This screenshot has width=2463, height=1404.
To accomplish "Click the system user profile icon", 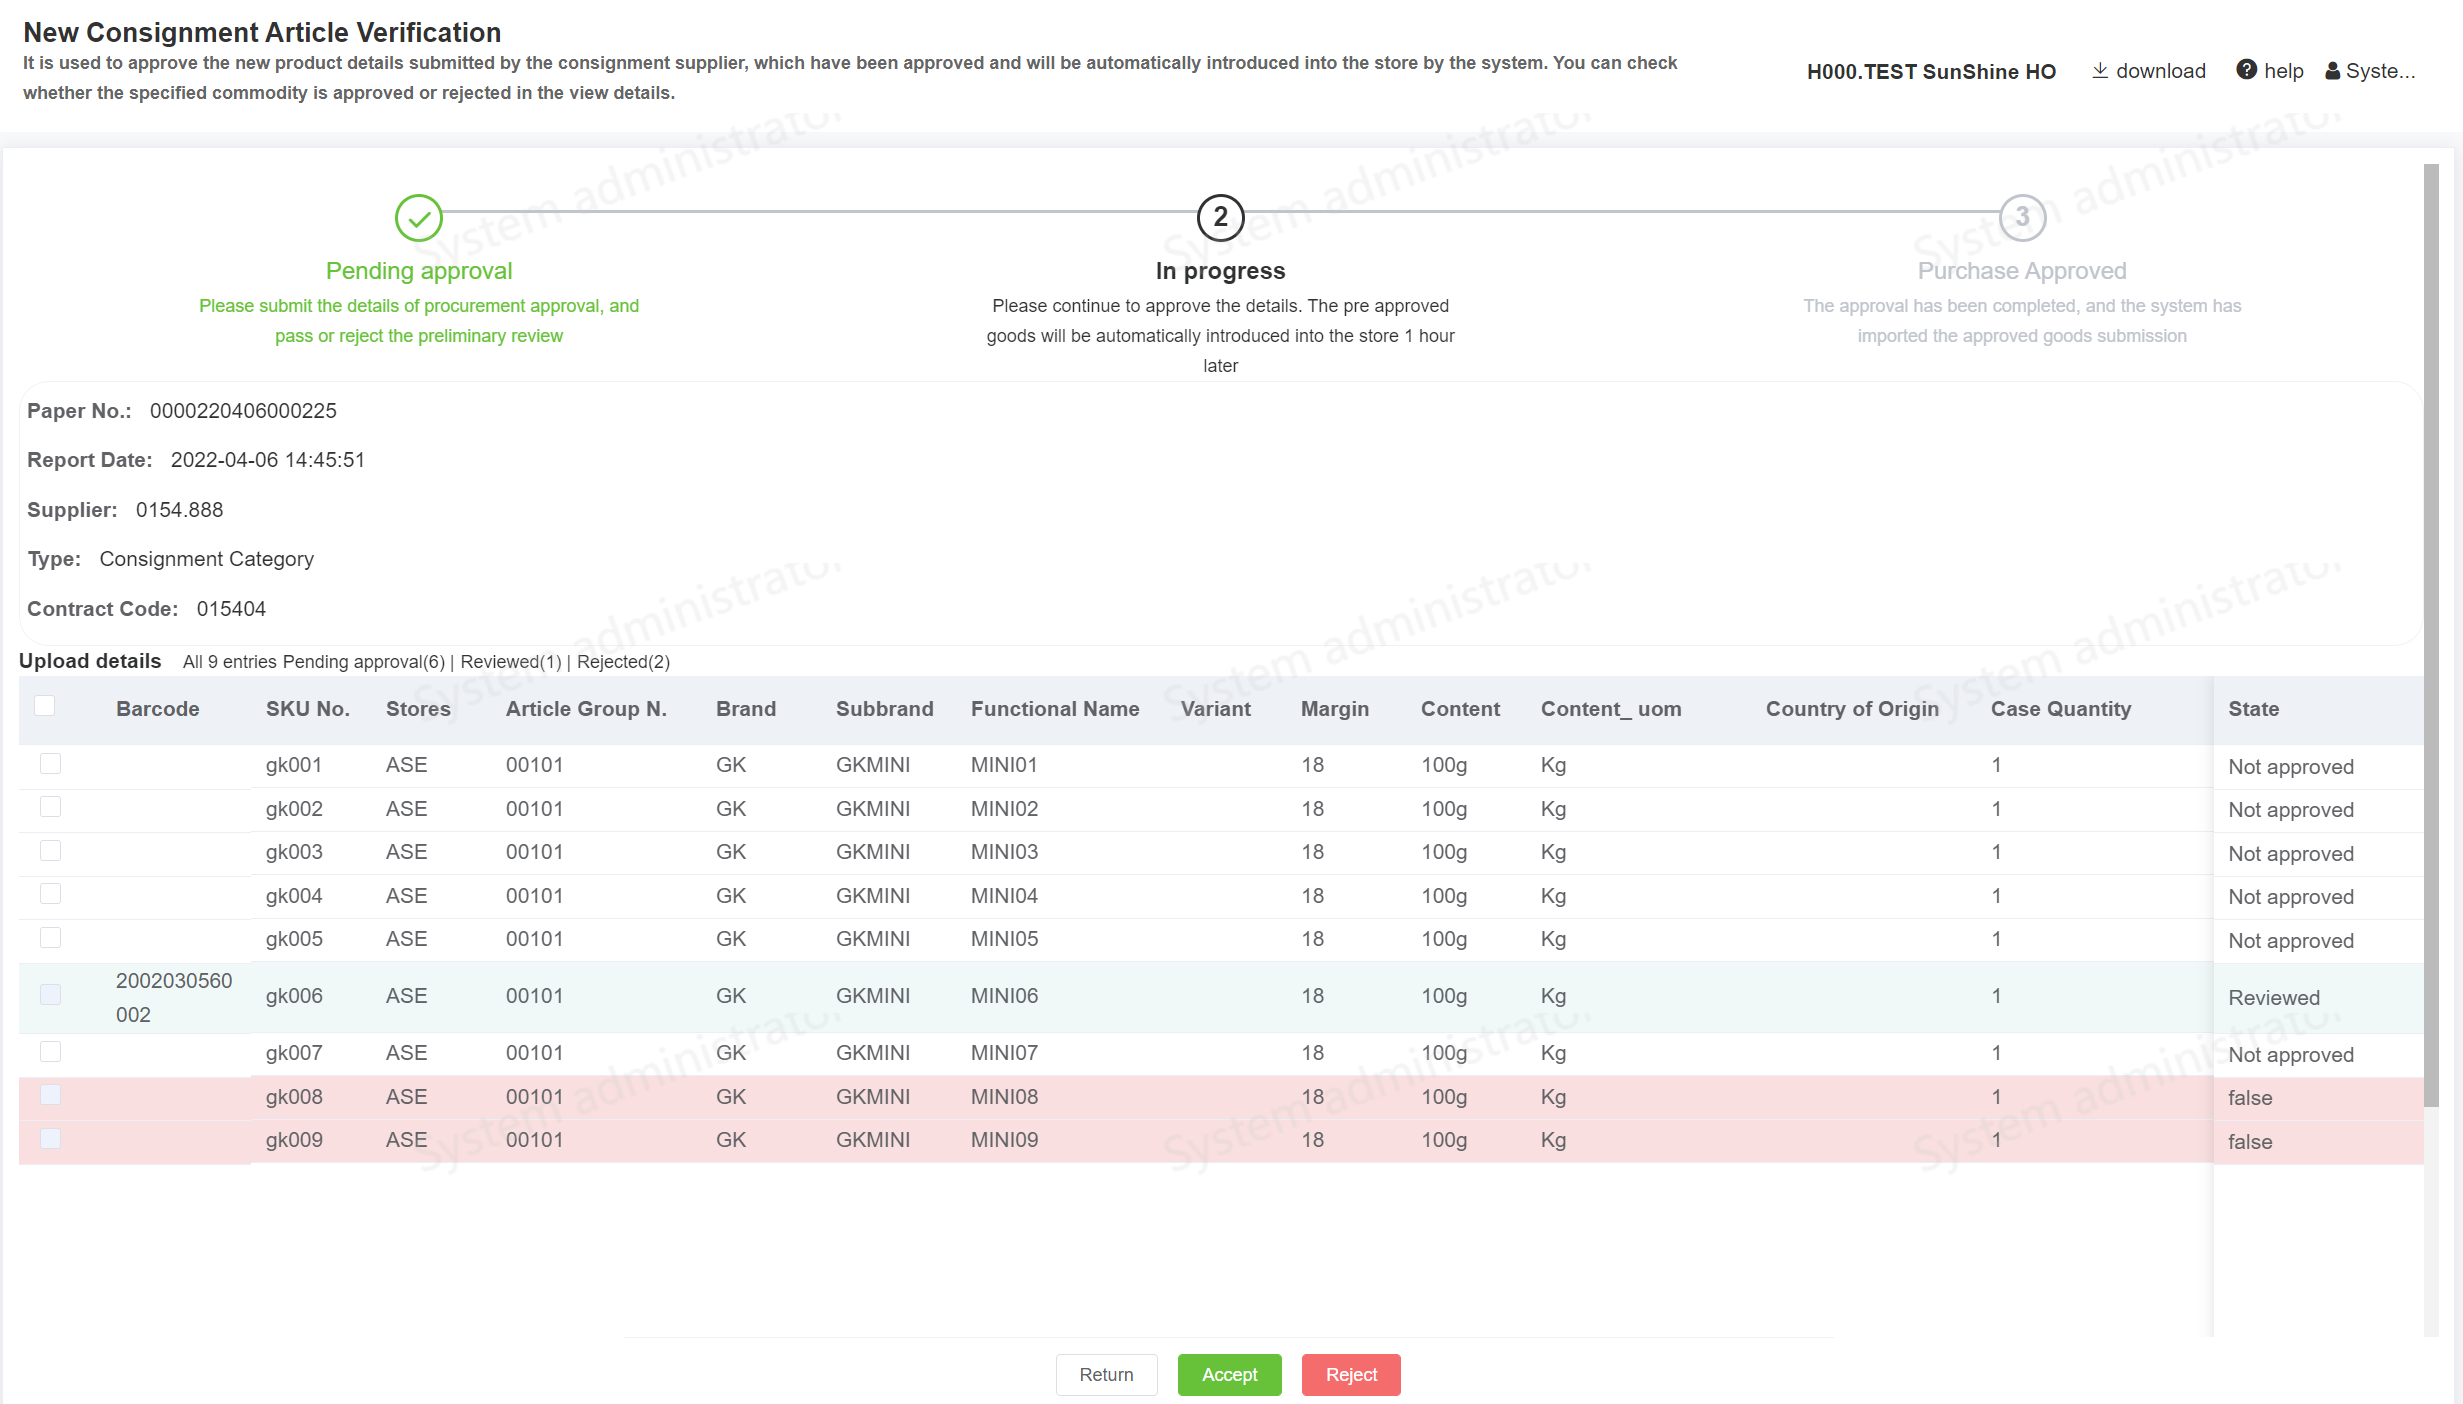I will pyautogui.click(x=2332, y=71).
